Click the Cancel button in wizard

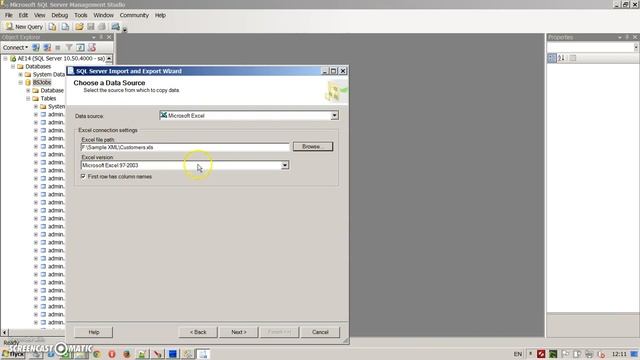[x=320, y=332]
